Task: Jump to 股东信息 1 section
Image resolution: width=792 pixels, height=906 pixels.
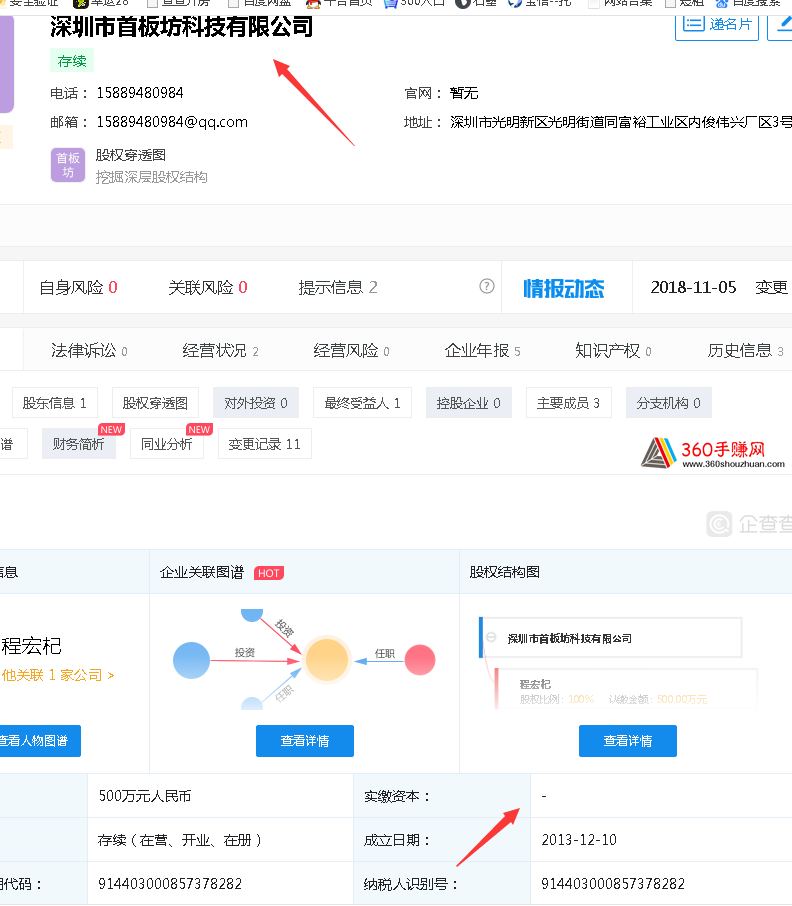Action: tap(55, 403)
